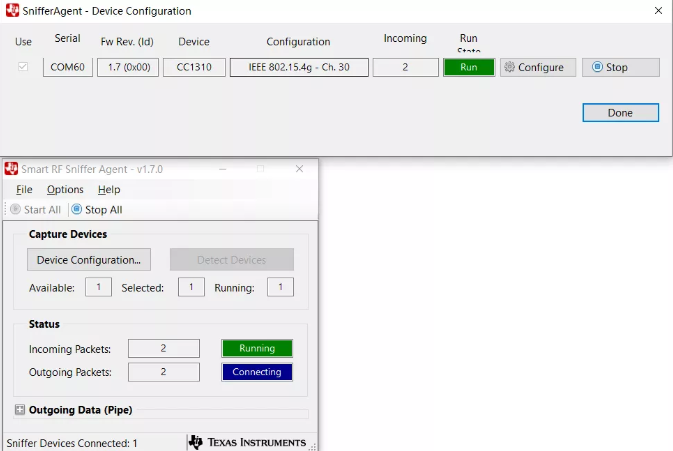Open Device Configuration dialog button

88,260
